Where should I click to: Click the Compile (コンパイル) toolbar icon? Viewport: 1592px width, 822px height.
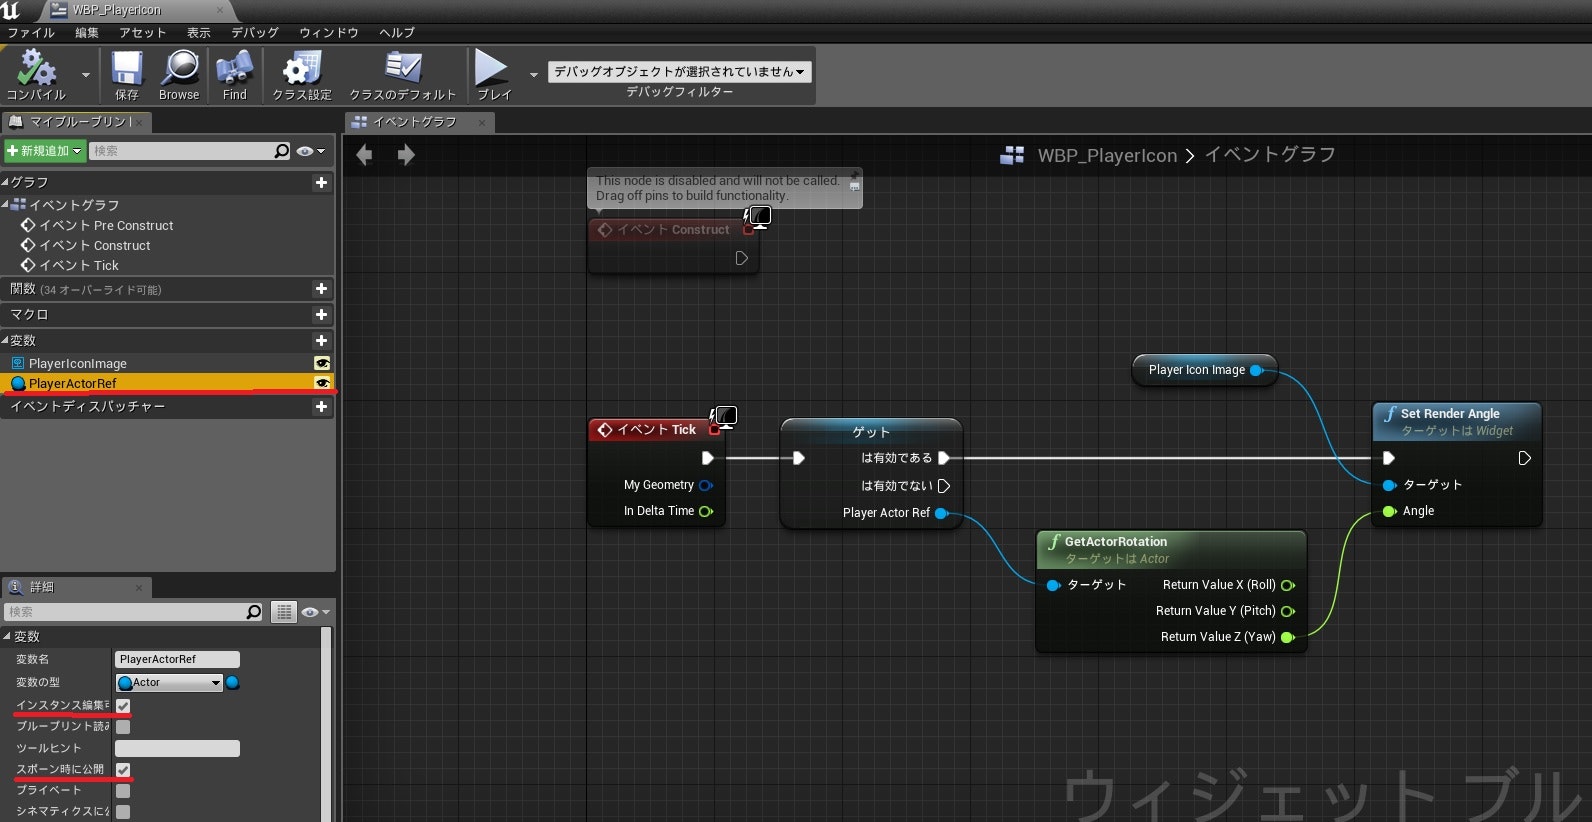coord(36,75)
